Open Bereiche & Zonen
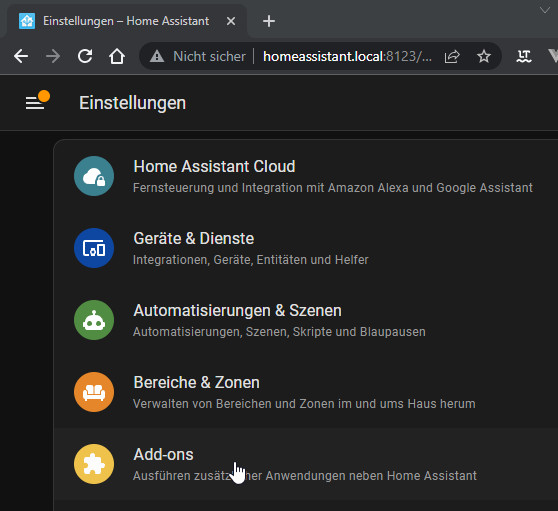Screen dimensions: 558x511 coord(306,392)
